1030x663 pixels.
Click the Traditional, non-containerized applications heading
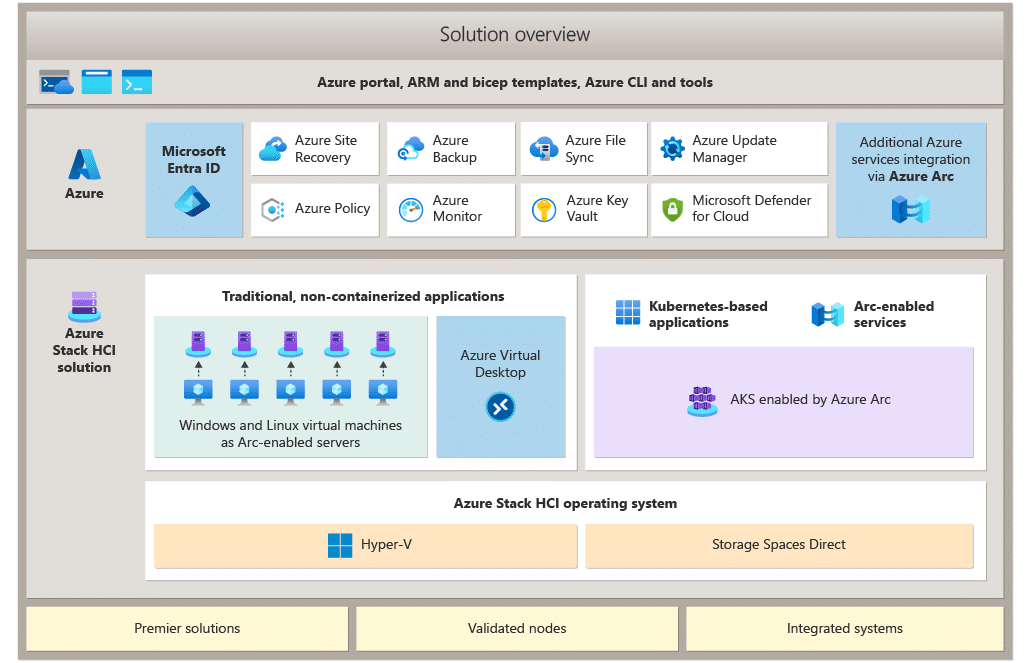pyautogui.click(x=363, y=296)
